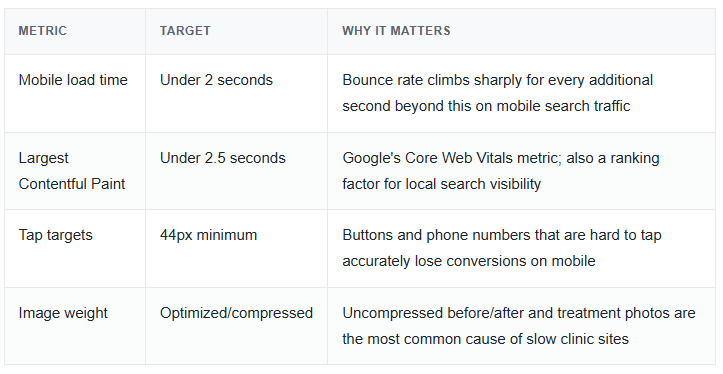This screenshot has width=723, height=374.
Task: Click the Google's Core Web Vitals description
Action: 501,171
